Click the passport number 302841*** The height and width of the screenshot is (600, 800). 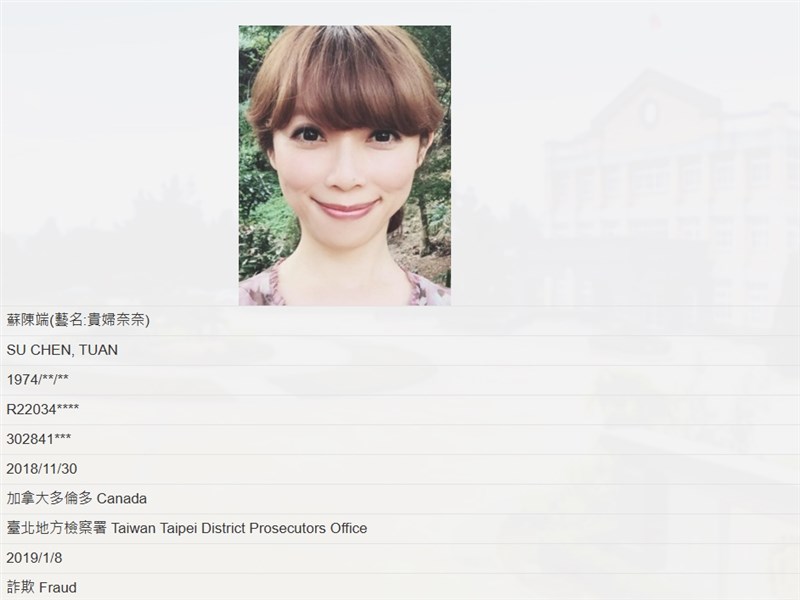point(39,439)
